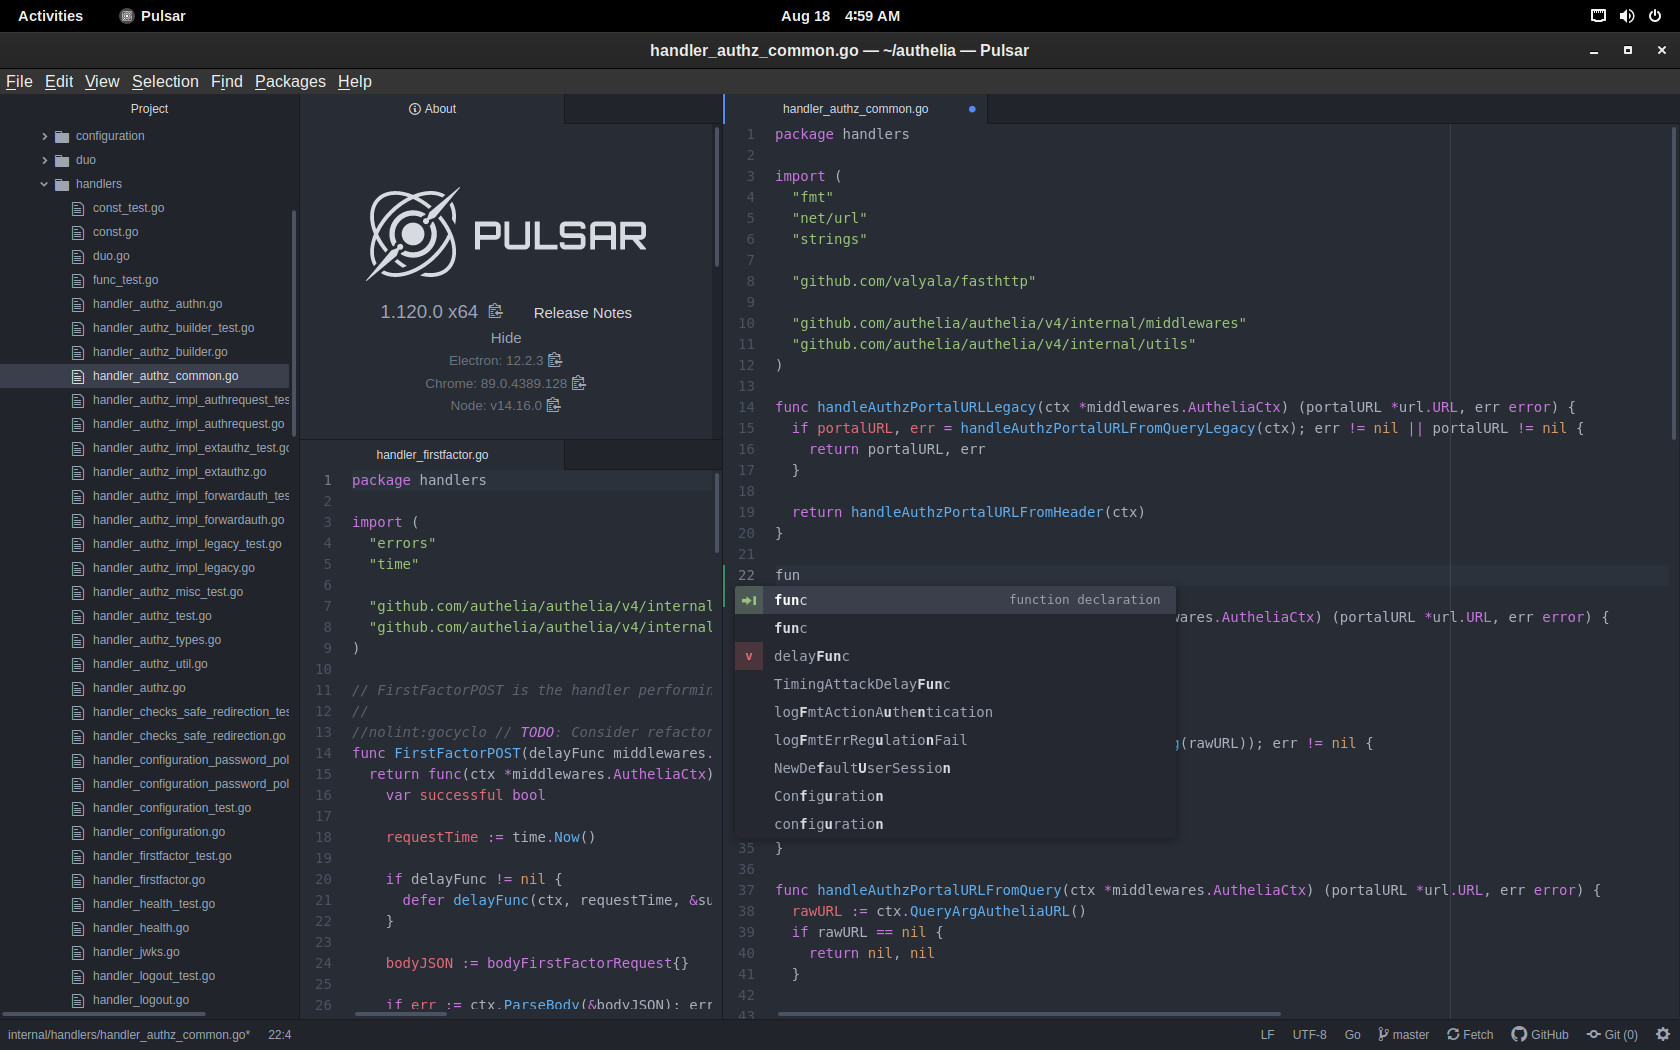Click the clock Aug 18 4:59 AM

840,16
